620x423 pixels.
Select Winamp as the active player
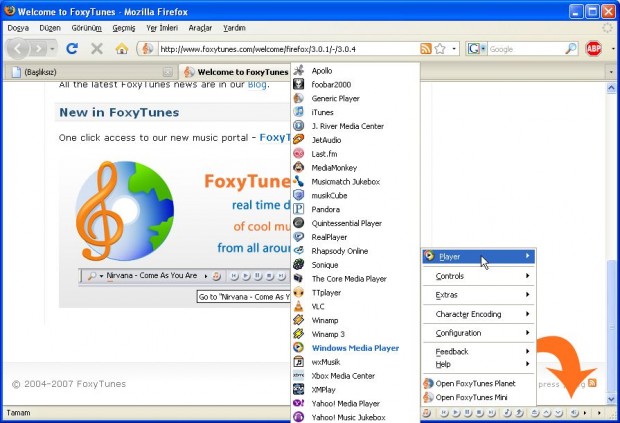tap(355, 320)
